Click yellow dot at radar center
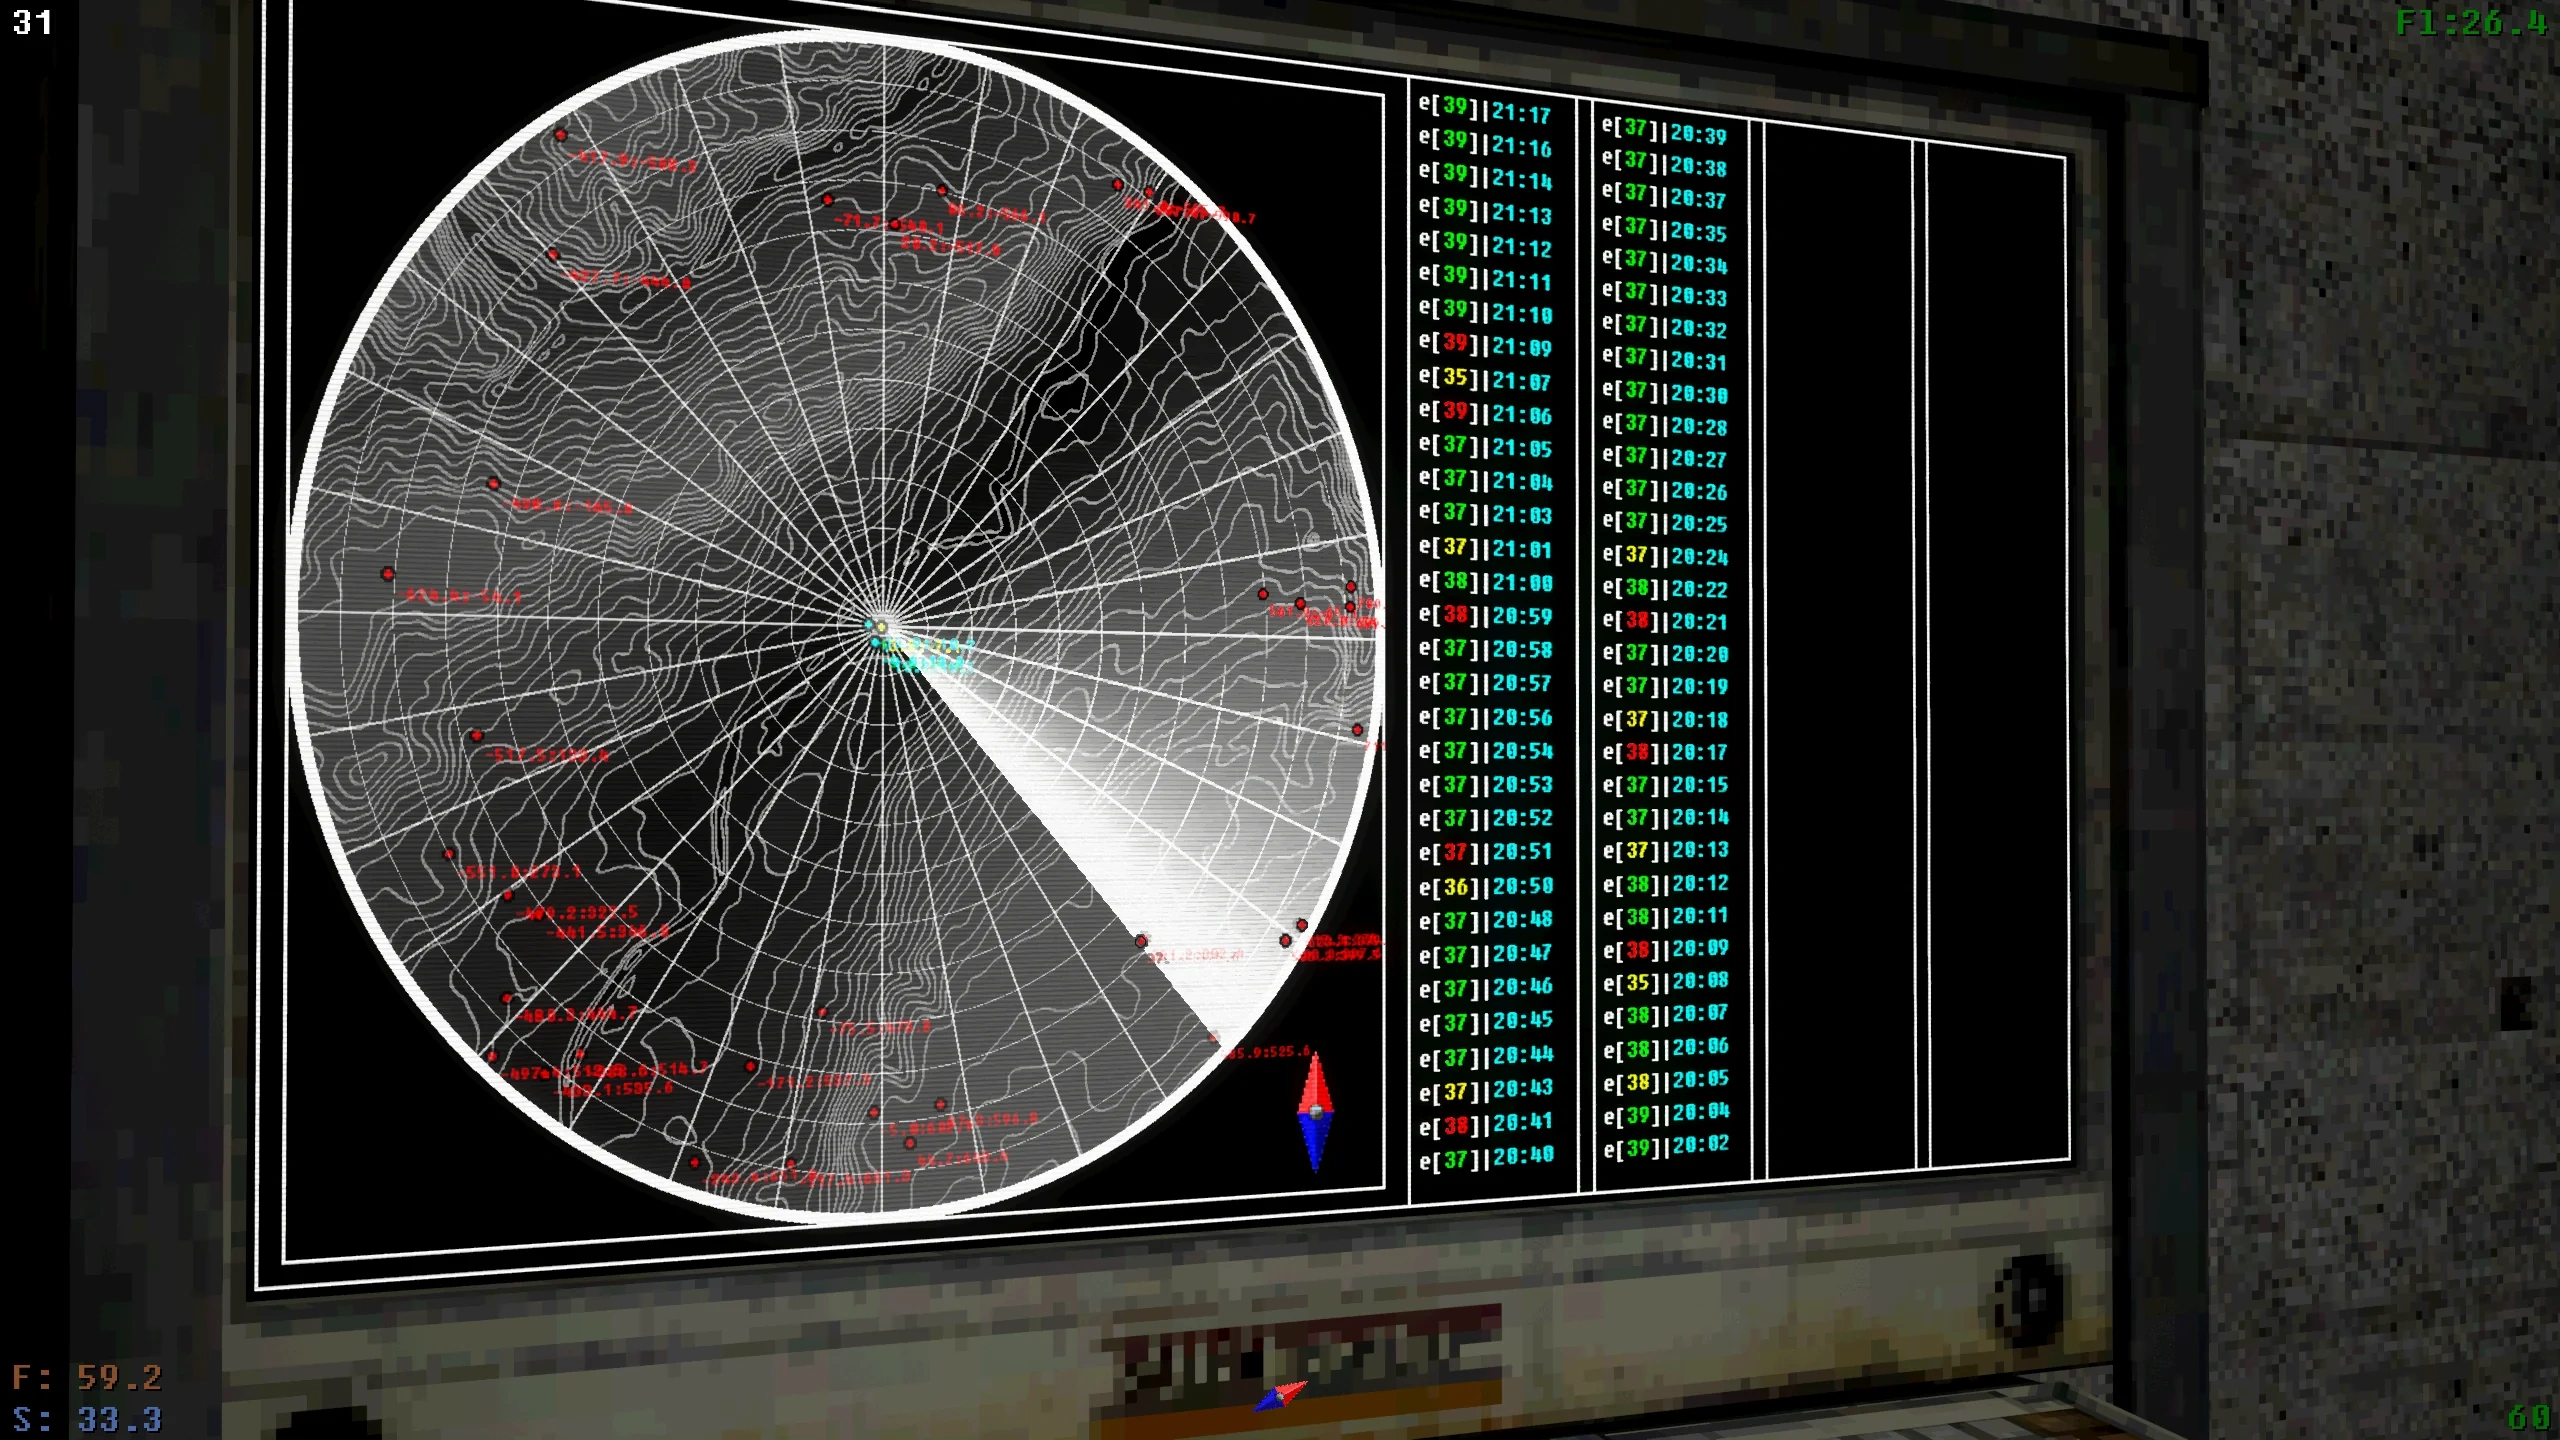Image resolution: width=2560 pixels, height=1440 pixels. point(881,627)
